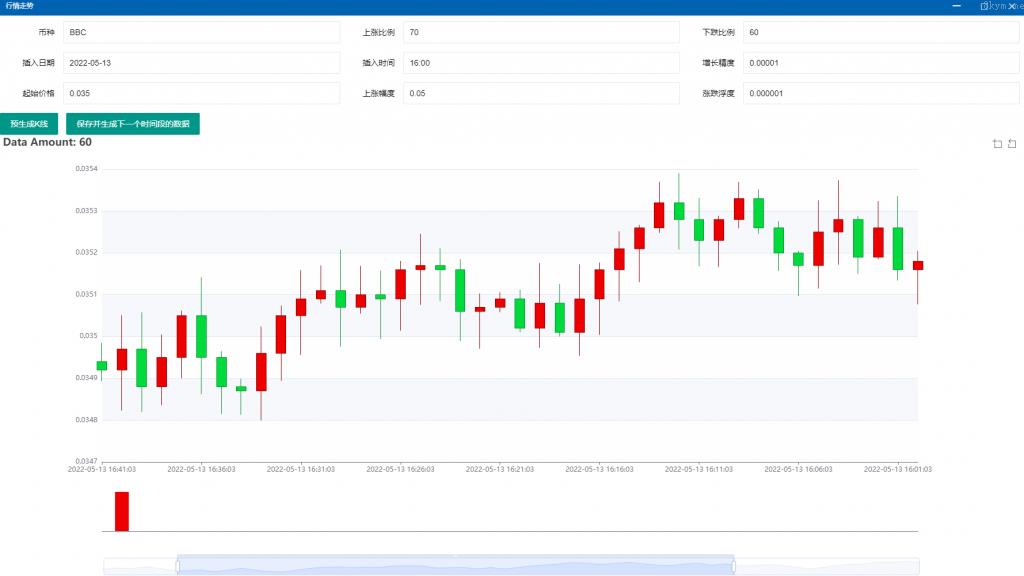1024x576 pixels.
Task: Click the 上涨比例 field showing 70
Action: tap(540, 33)
